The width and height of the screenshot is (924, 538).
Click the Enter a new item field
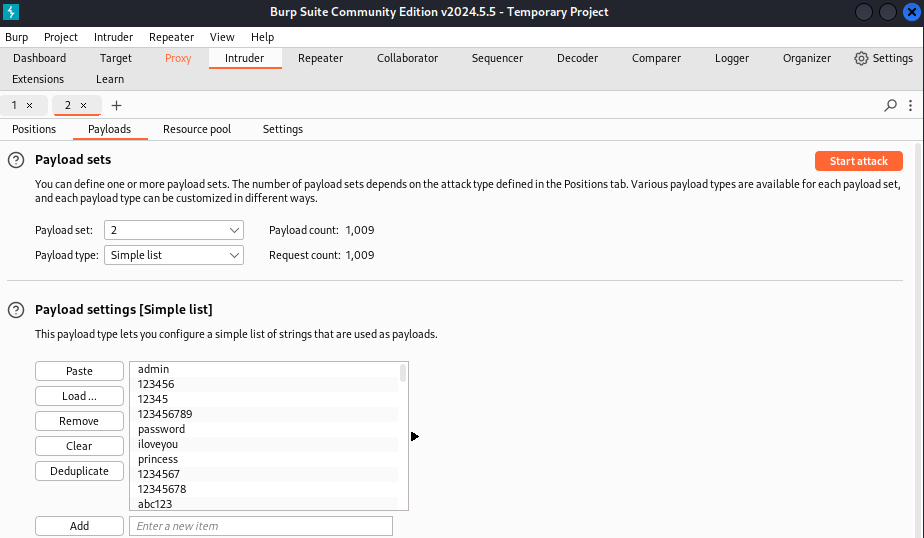[260, 526]
